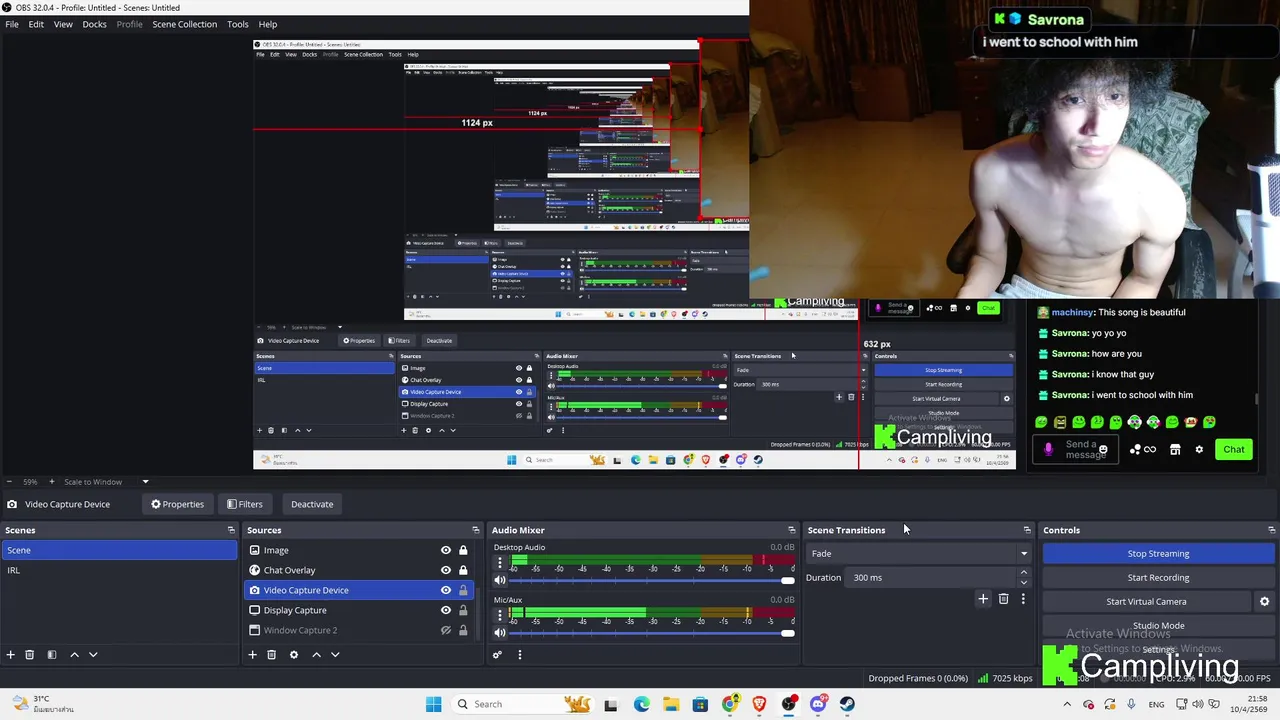Screen dimensions: 1280x720
Task: Adjust Desktop Audio volume slider
Action: coord(653,580)
